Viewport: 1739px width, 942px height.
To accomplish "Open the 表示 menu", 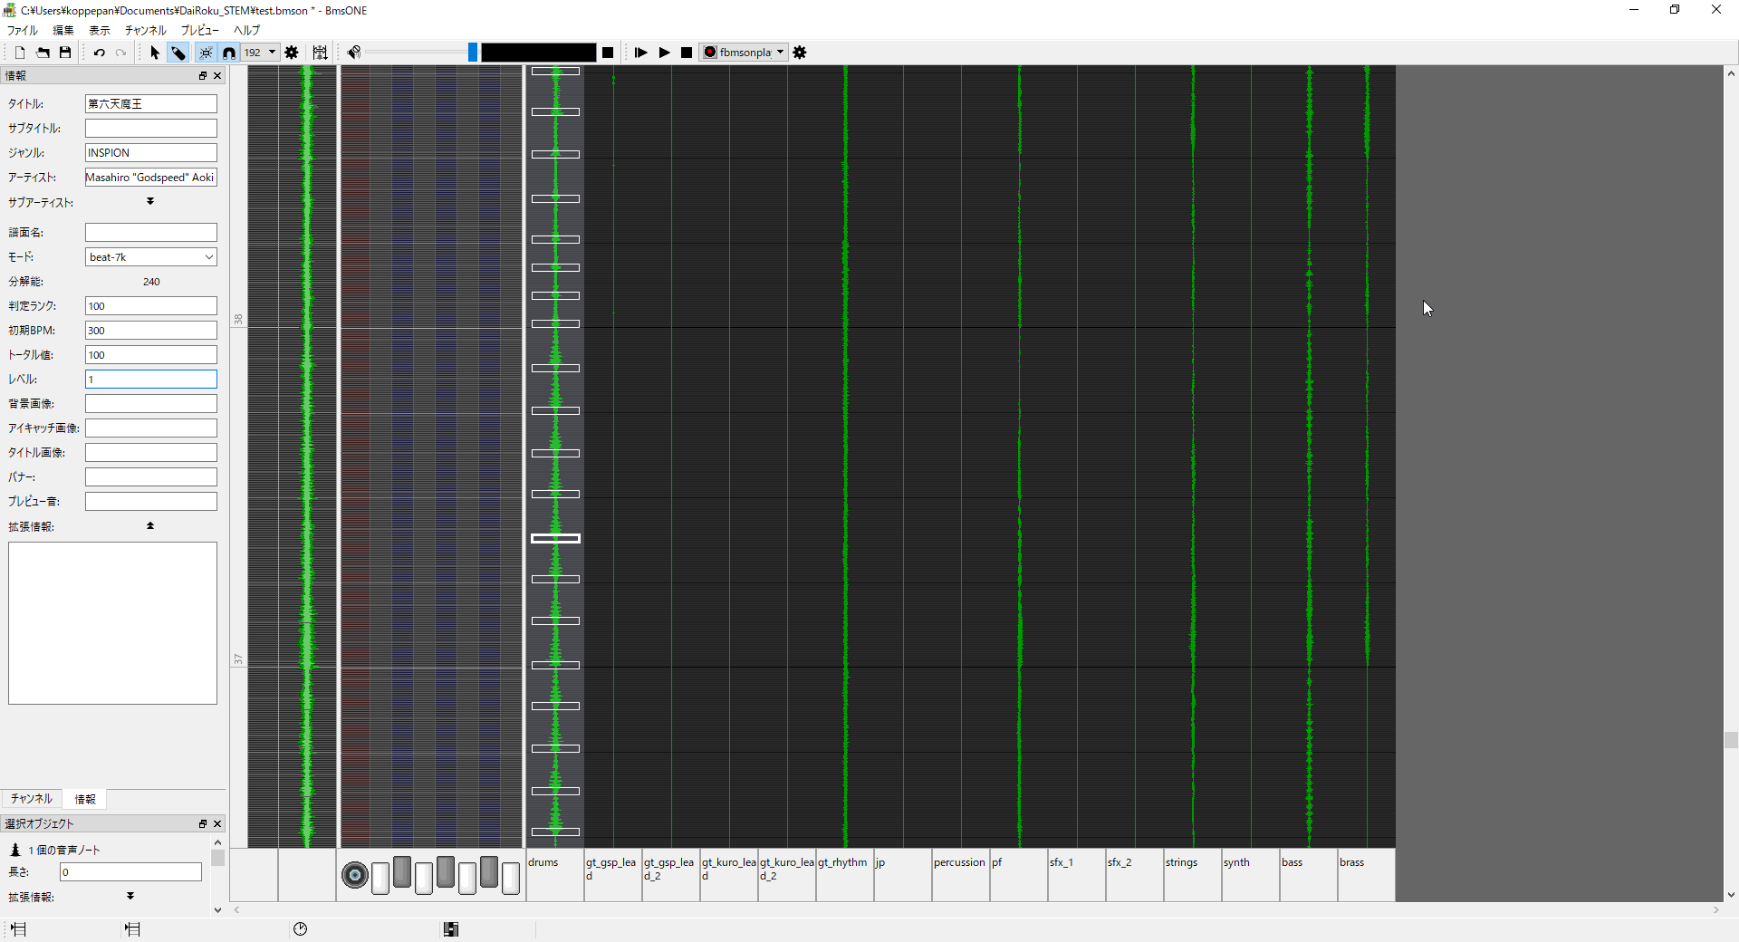I will point(100,30).
